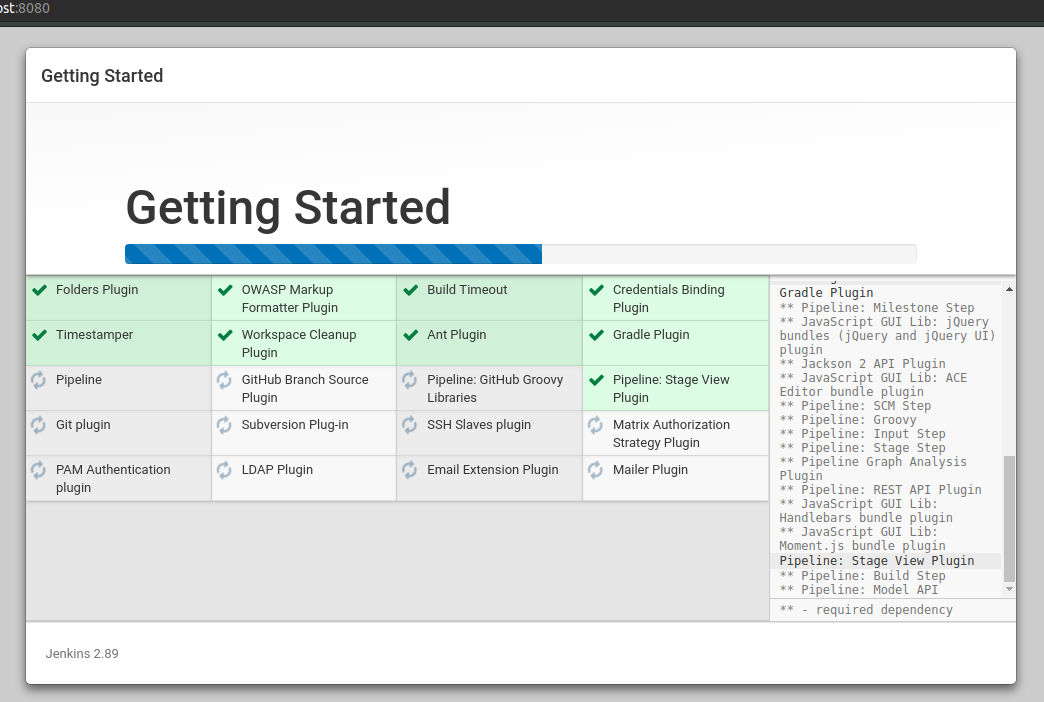
Task: Click the pending icon for Matrix Authorization Strategy Plugin
Action: click(595, 425)
